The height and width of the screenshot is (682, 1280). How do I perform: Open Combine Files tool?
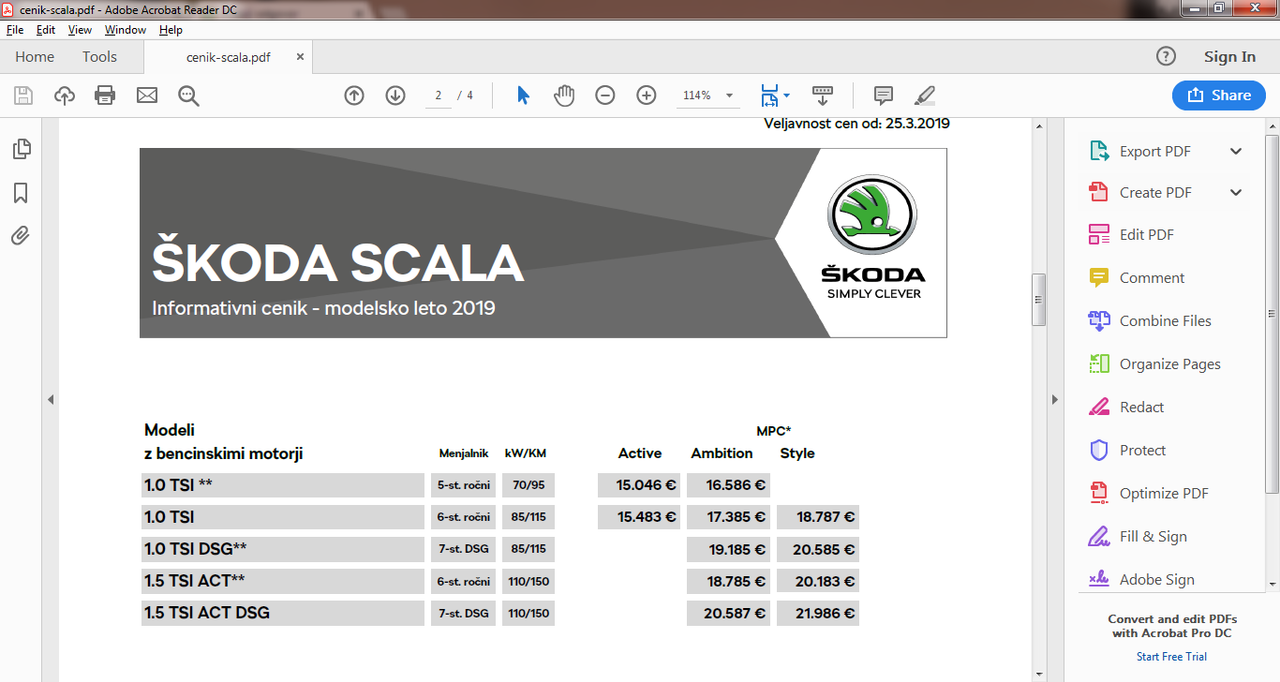click(x=1150, y=320)
